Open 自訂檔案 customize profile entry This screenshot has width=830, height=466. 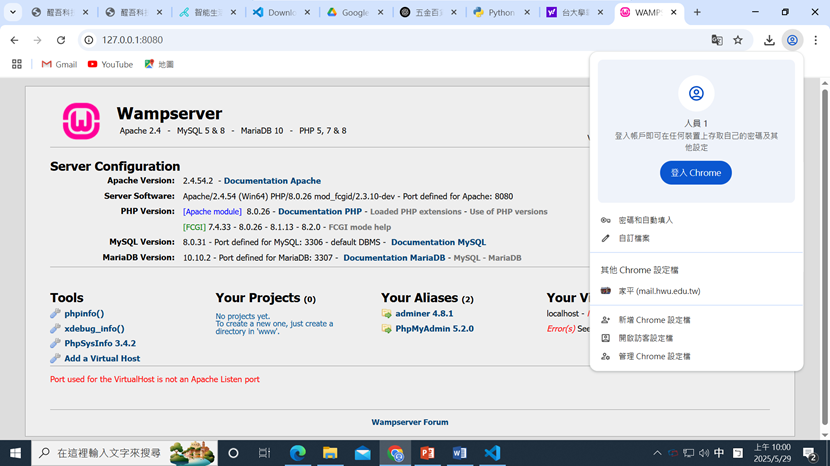pyautogui.click(x=696, y=238)
